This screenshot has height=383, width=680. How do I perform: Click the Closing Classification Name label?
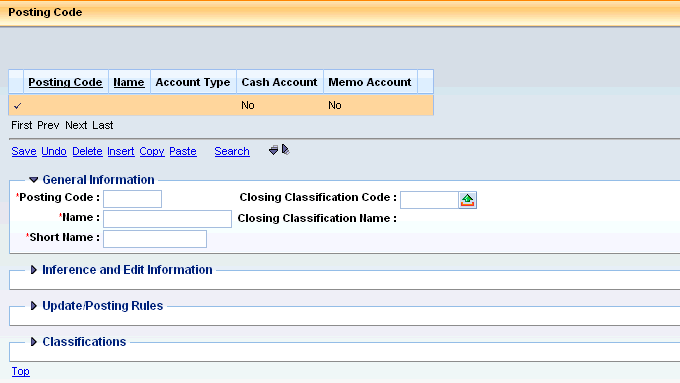(x=317, y=218)
